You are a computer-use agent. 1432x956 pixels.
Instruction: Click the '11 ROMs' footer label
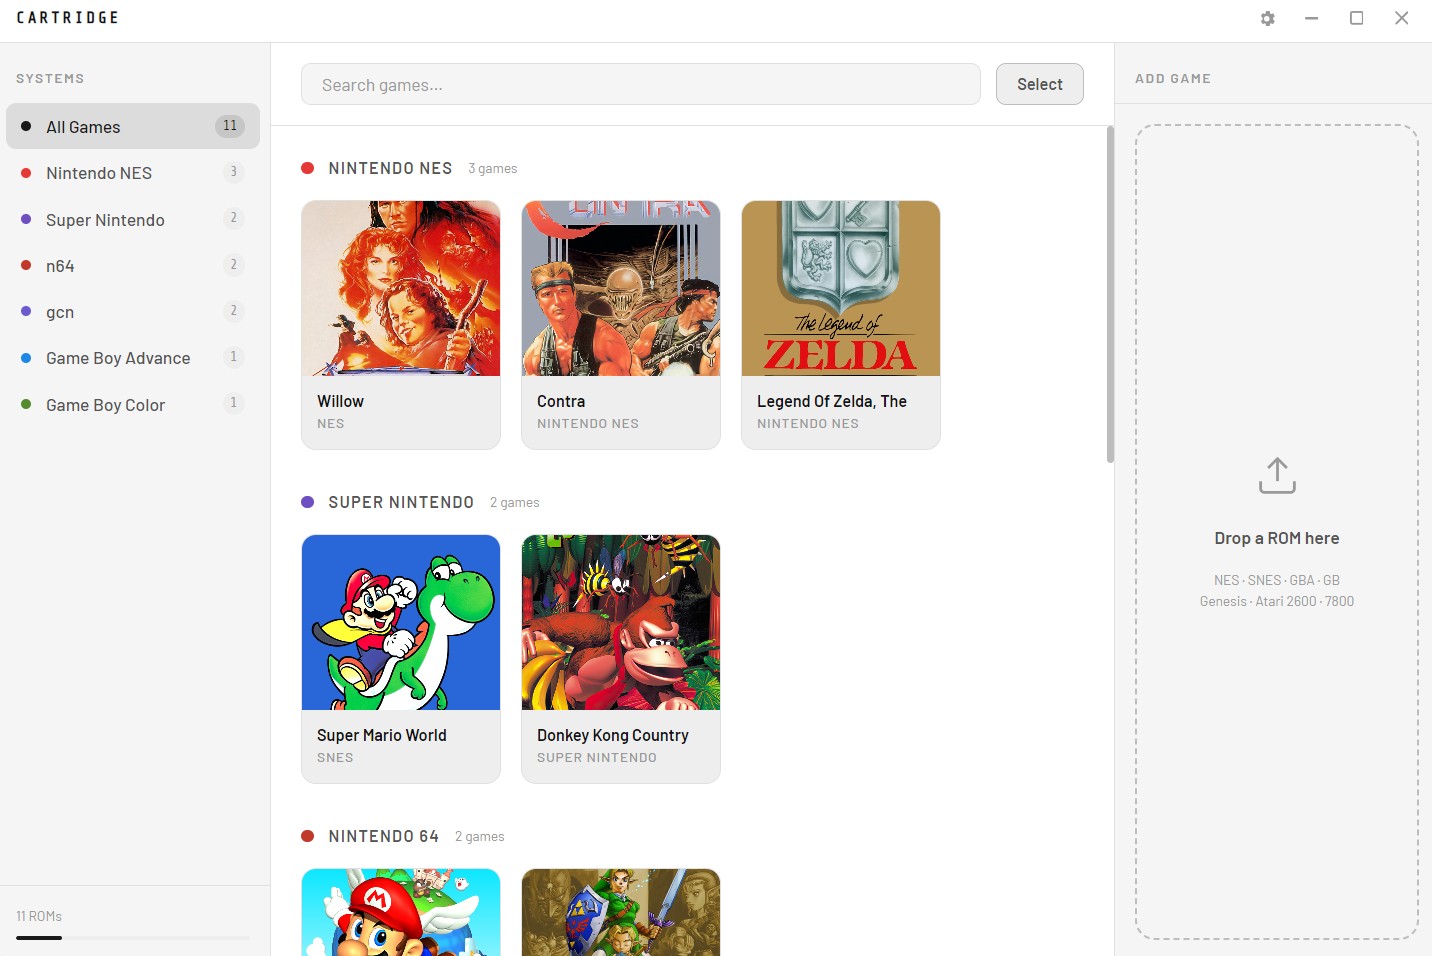click(39, 916)
